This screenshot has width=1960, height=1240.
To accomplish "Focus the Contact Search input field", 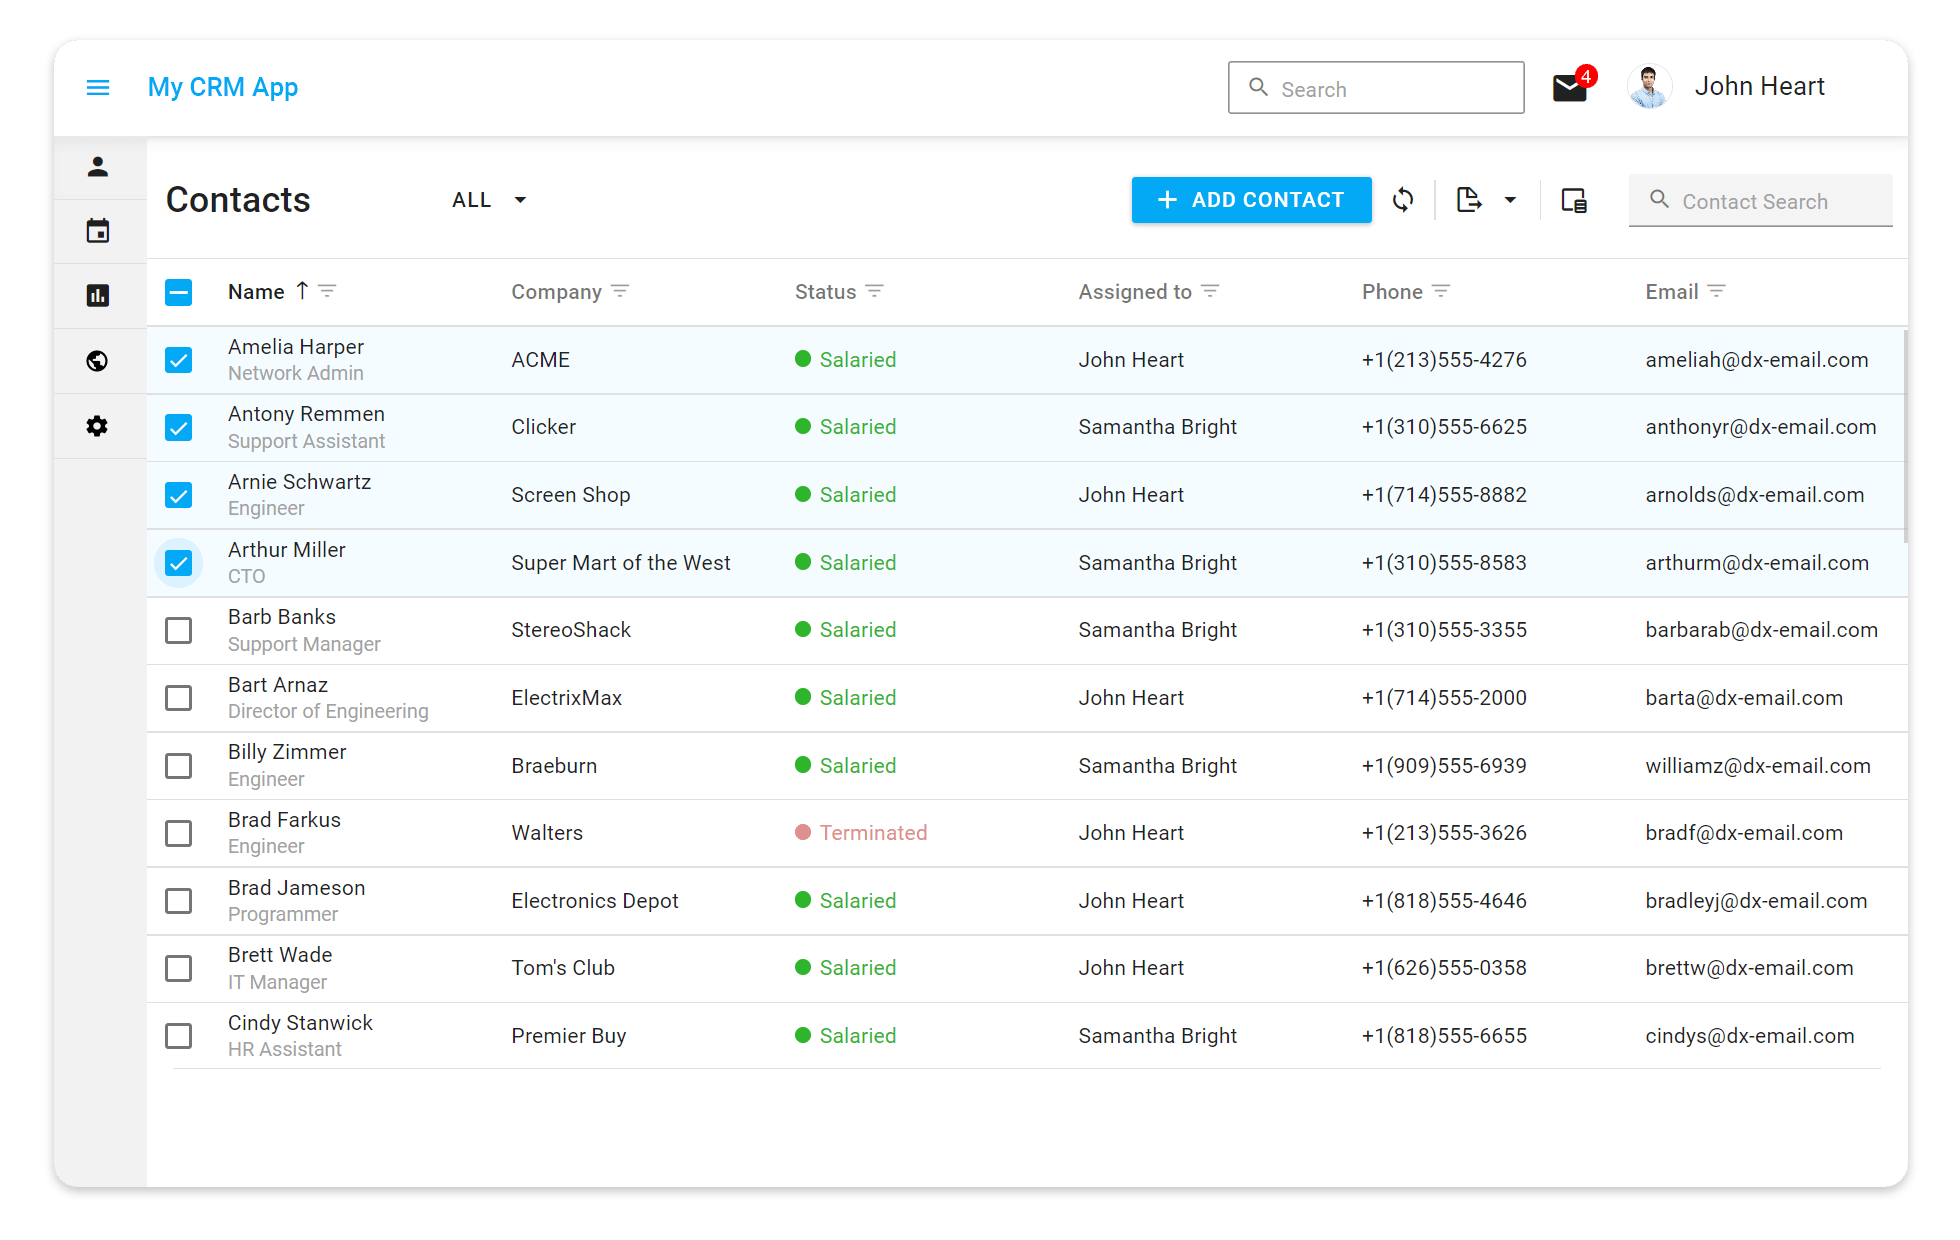I will (x=1760, y=200).
